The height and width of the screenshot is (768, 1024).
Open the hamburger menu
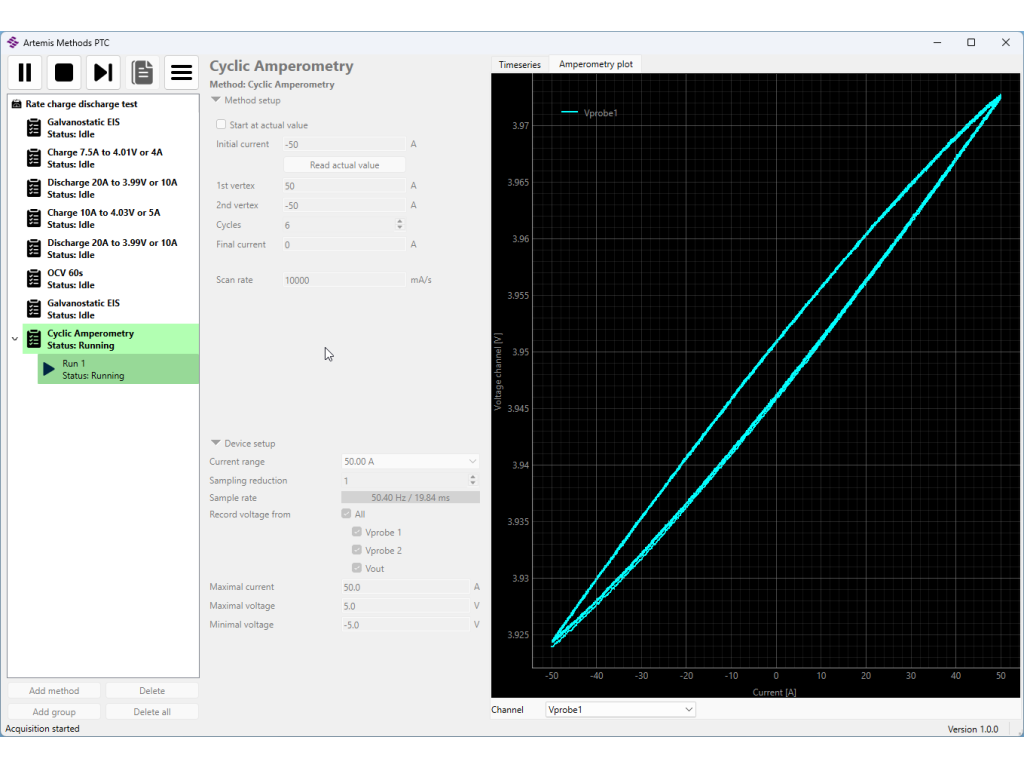(181, 72)
